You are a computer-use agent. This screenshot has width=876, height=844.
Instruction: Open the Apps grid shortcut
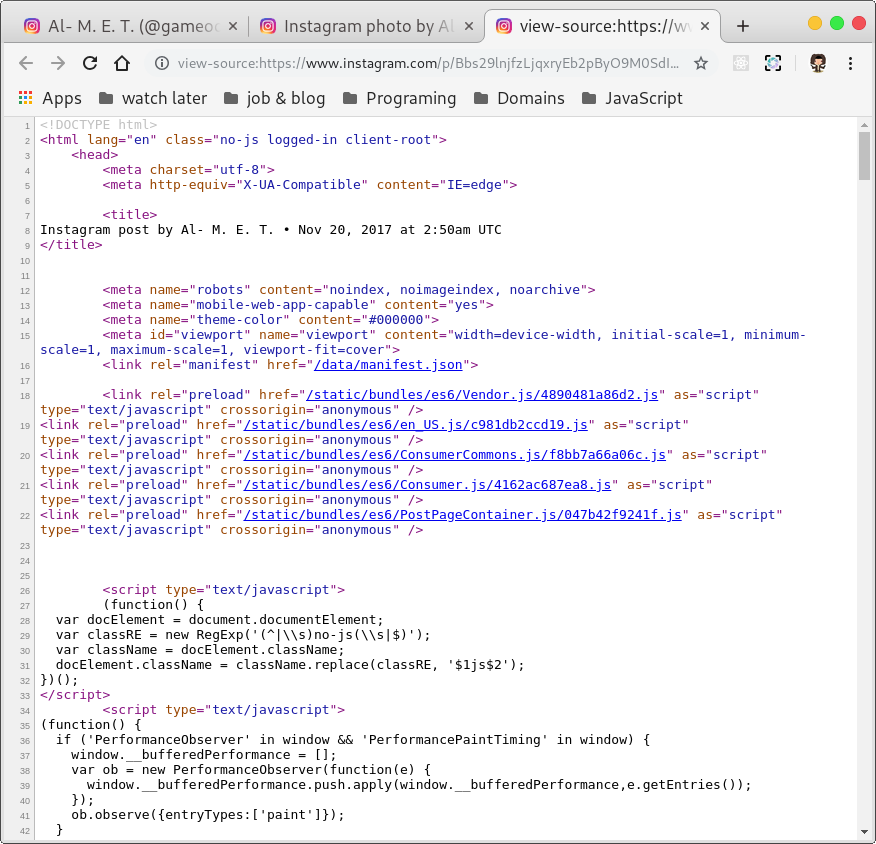pos(50,98)
